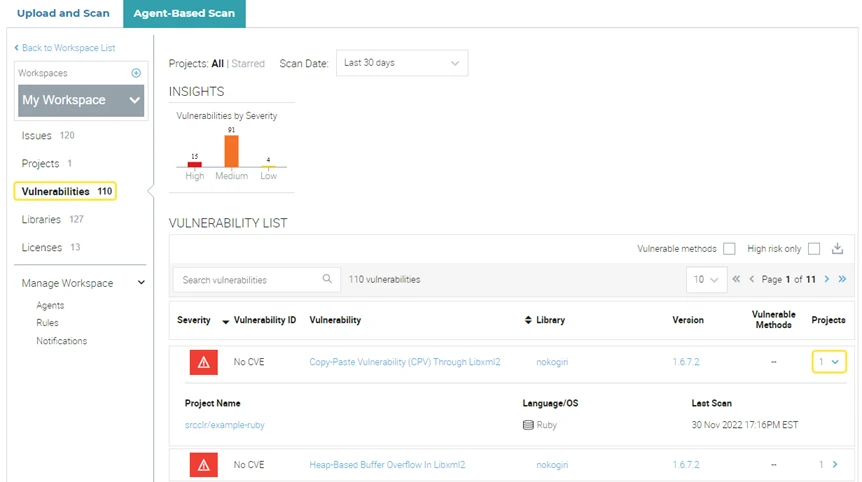The width and height of the screenshot is (862, 482).
Task: Filter projects by All
Action: 218,64
